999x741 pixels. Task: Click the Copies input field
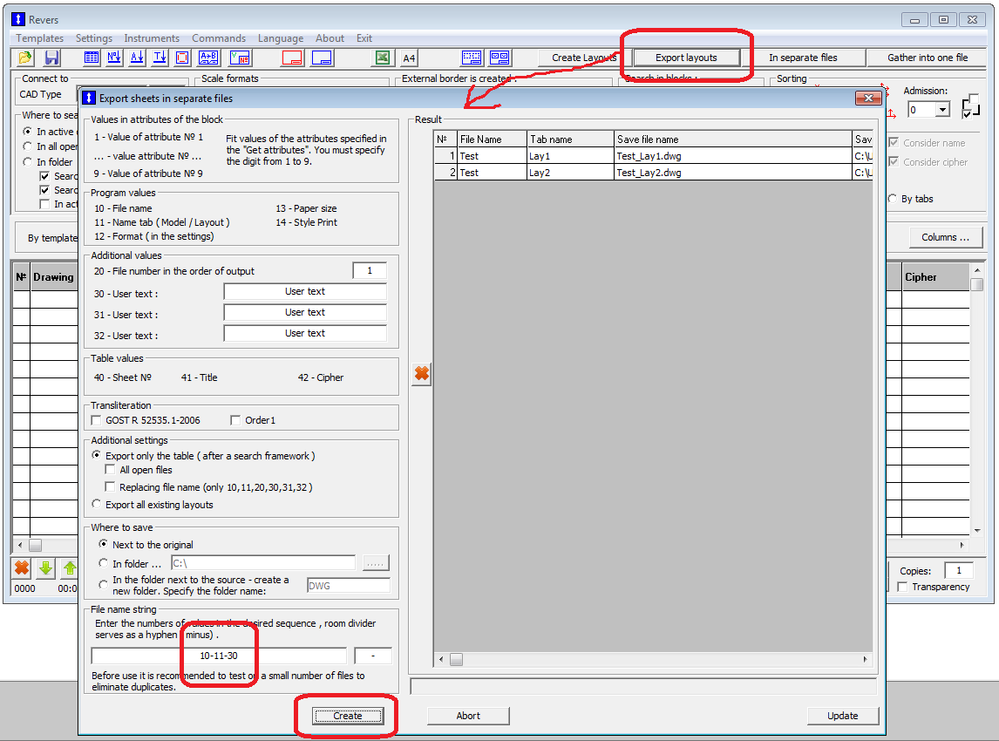click(x=958, y=571)
